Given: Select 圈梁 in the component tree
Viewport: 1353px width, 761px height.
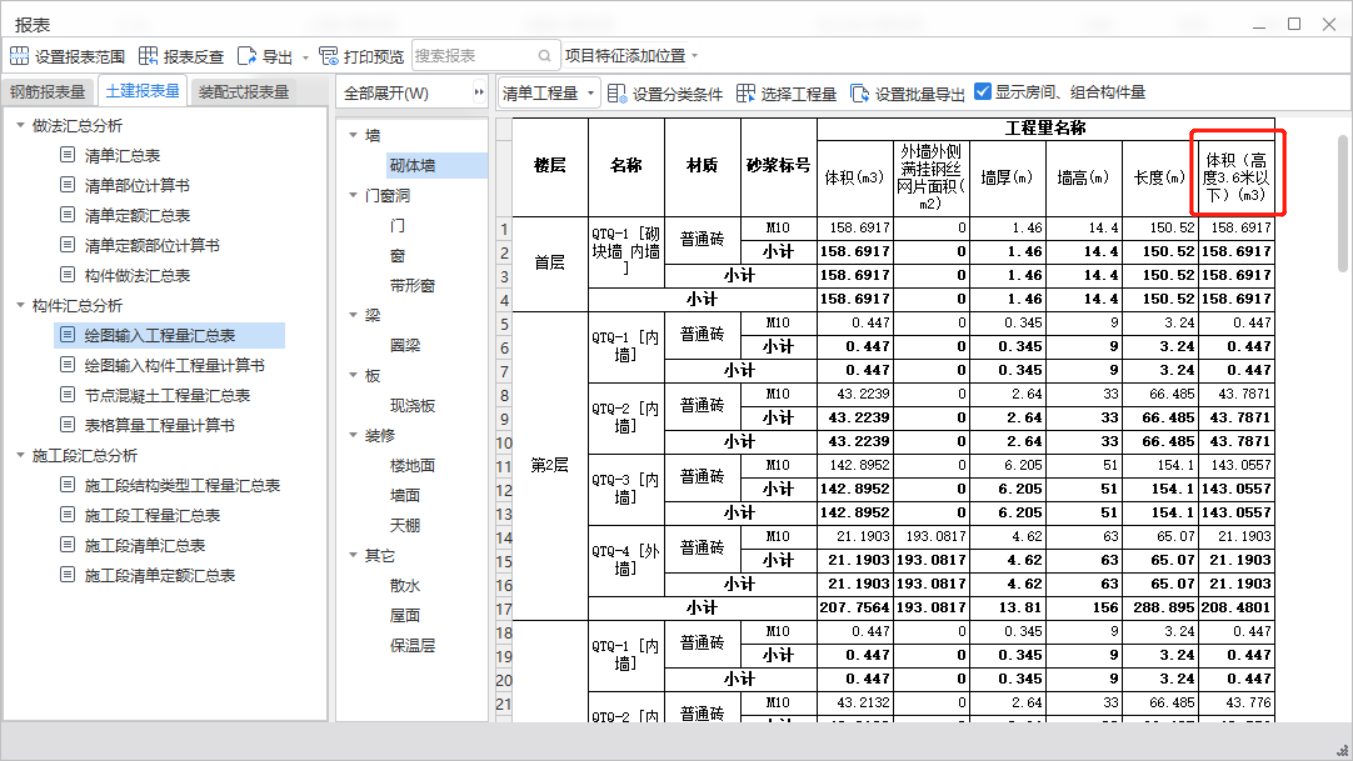Looking at the screenshot, I should point(405,345).
